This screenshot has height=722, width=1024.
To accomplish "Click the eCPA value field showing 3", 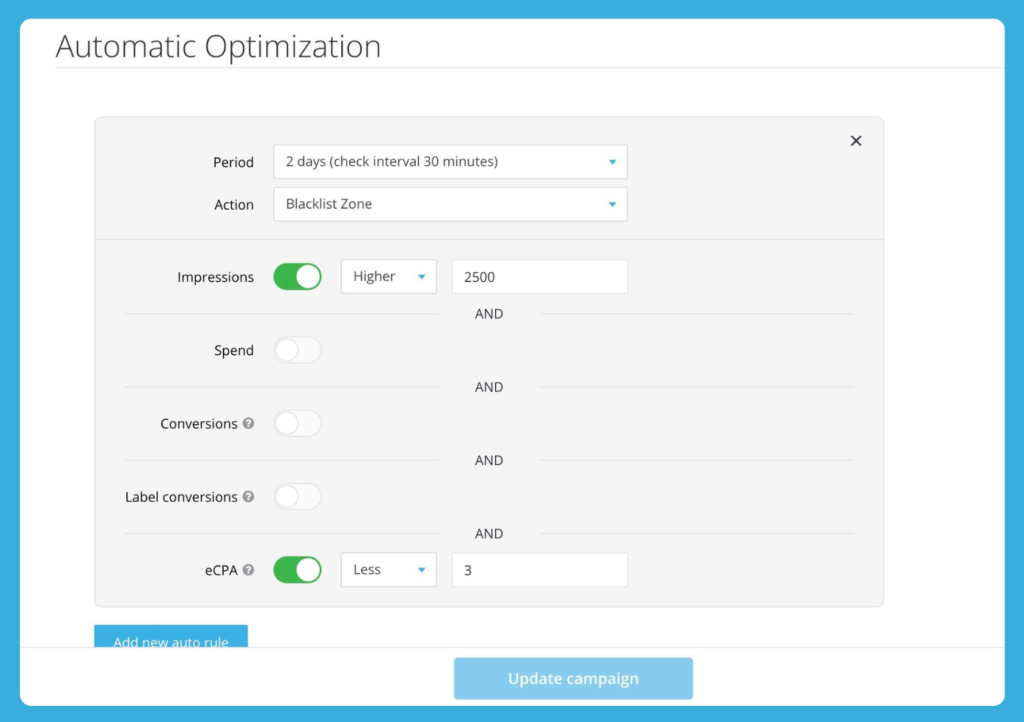I will [x=539, y=570].
